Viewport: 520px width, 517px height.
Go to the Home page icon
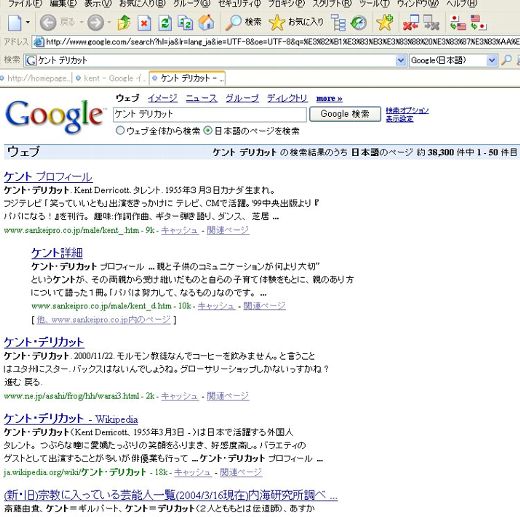coord(207,22)
